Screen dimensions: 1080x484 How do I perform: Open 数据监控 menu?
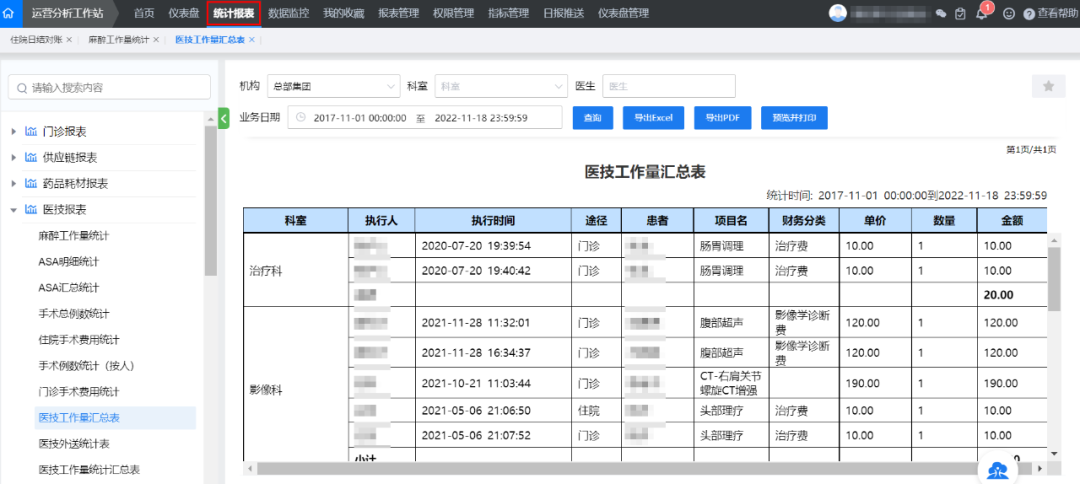coord(289,13)
